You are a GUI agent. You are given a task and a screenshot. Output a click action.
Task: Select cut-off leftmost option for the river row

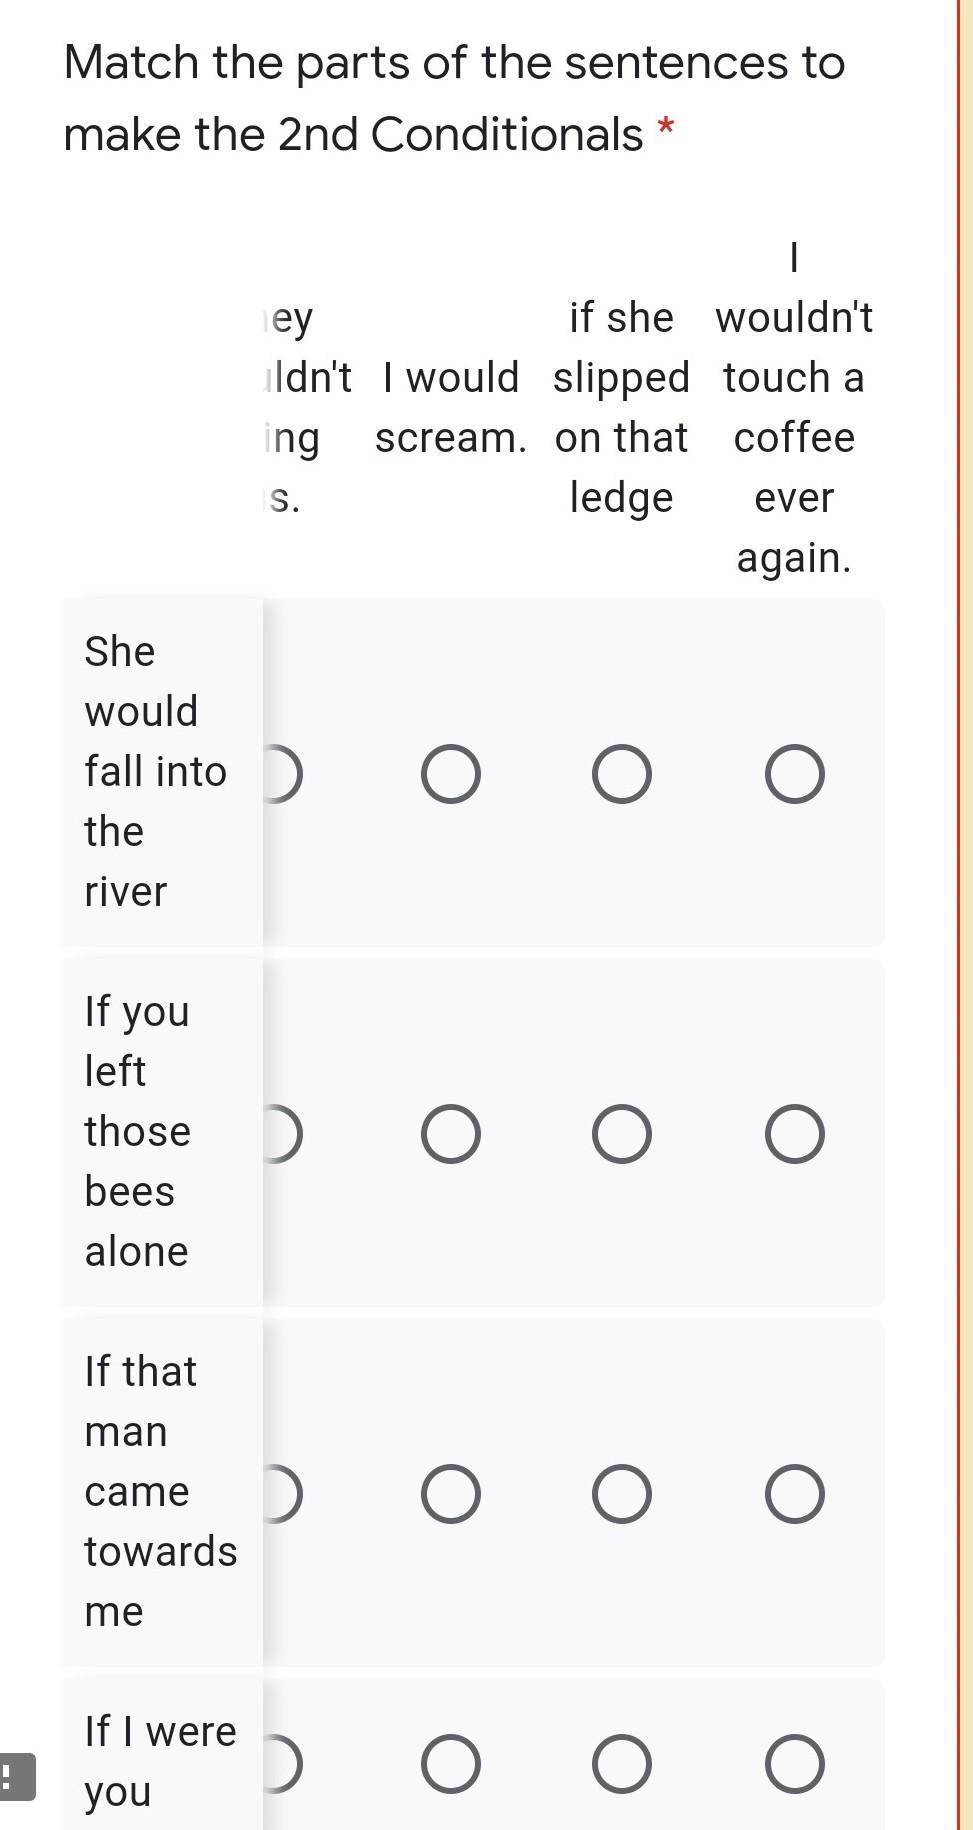(x=281, y=774)
